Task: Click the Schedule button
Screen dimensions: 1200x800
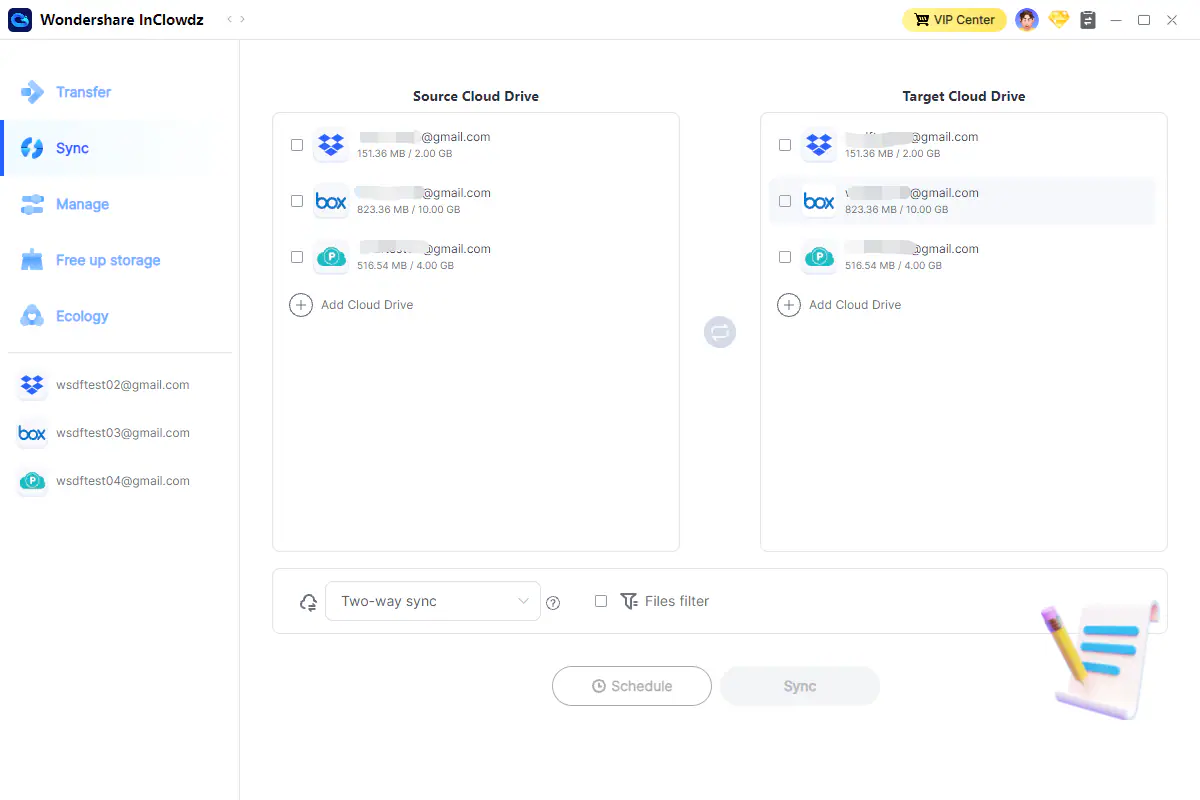Action: pyautogui.click(x=632, y=686)
